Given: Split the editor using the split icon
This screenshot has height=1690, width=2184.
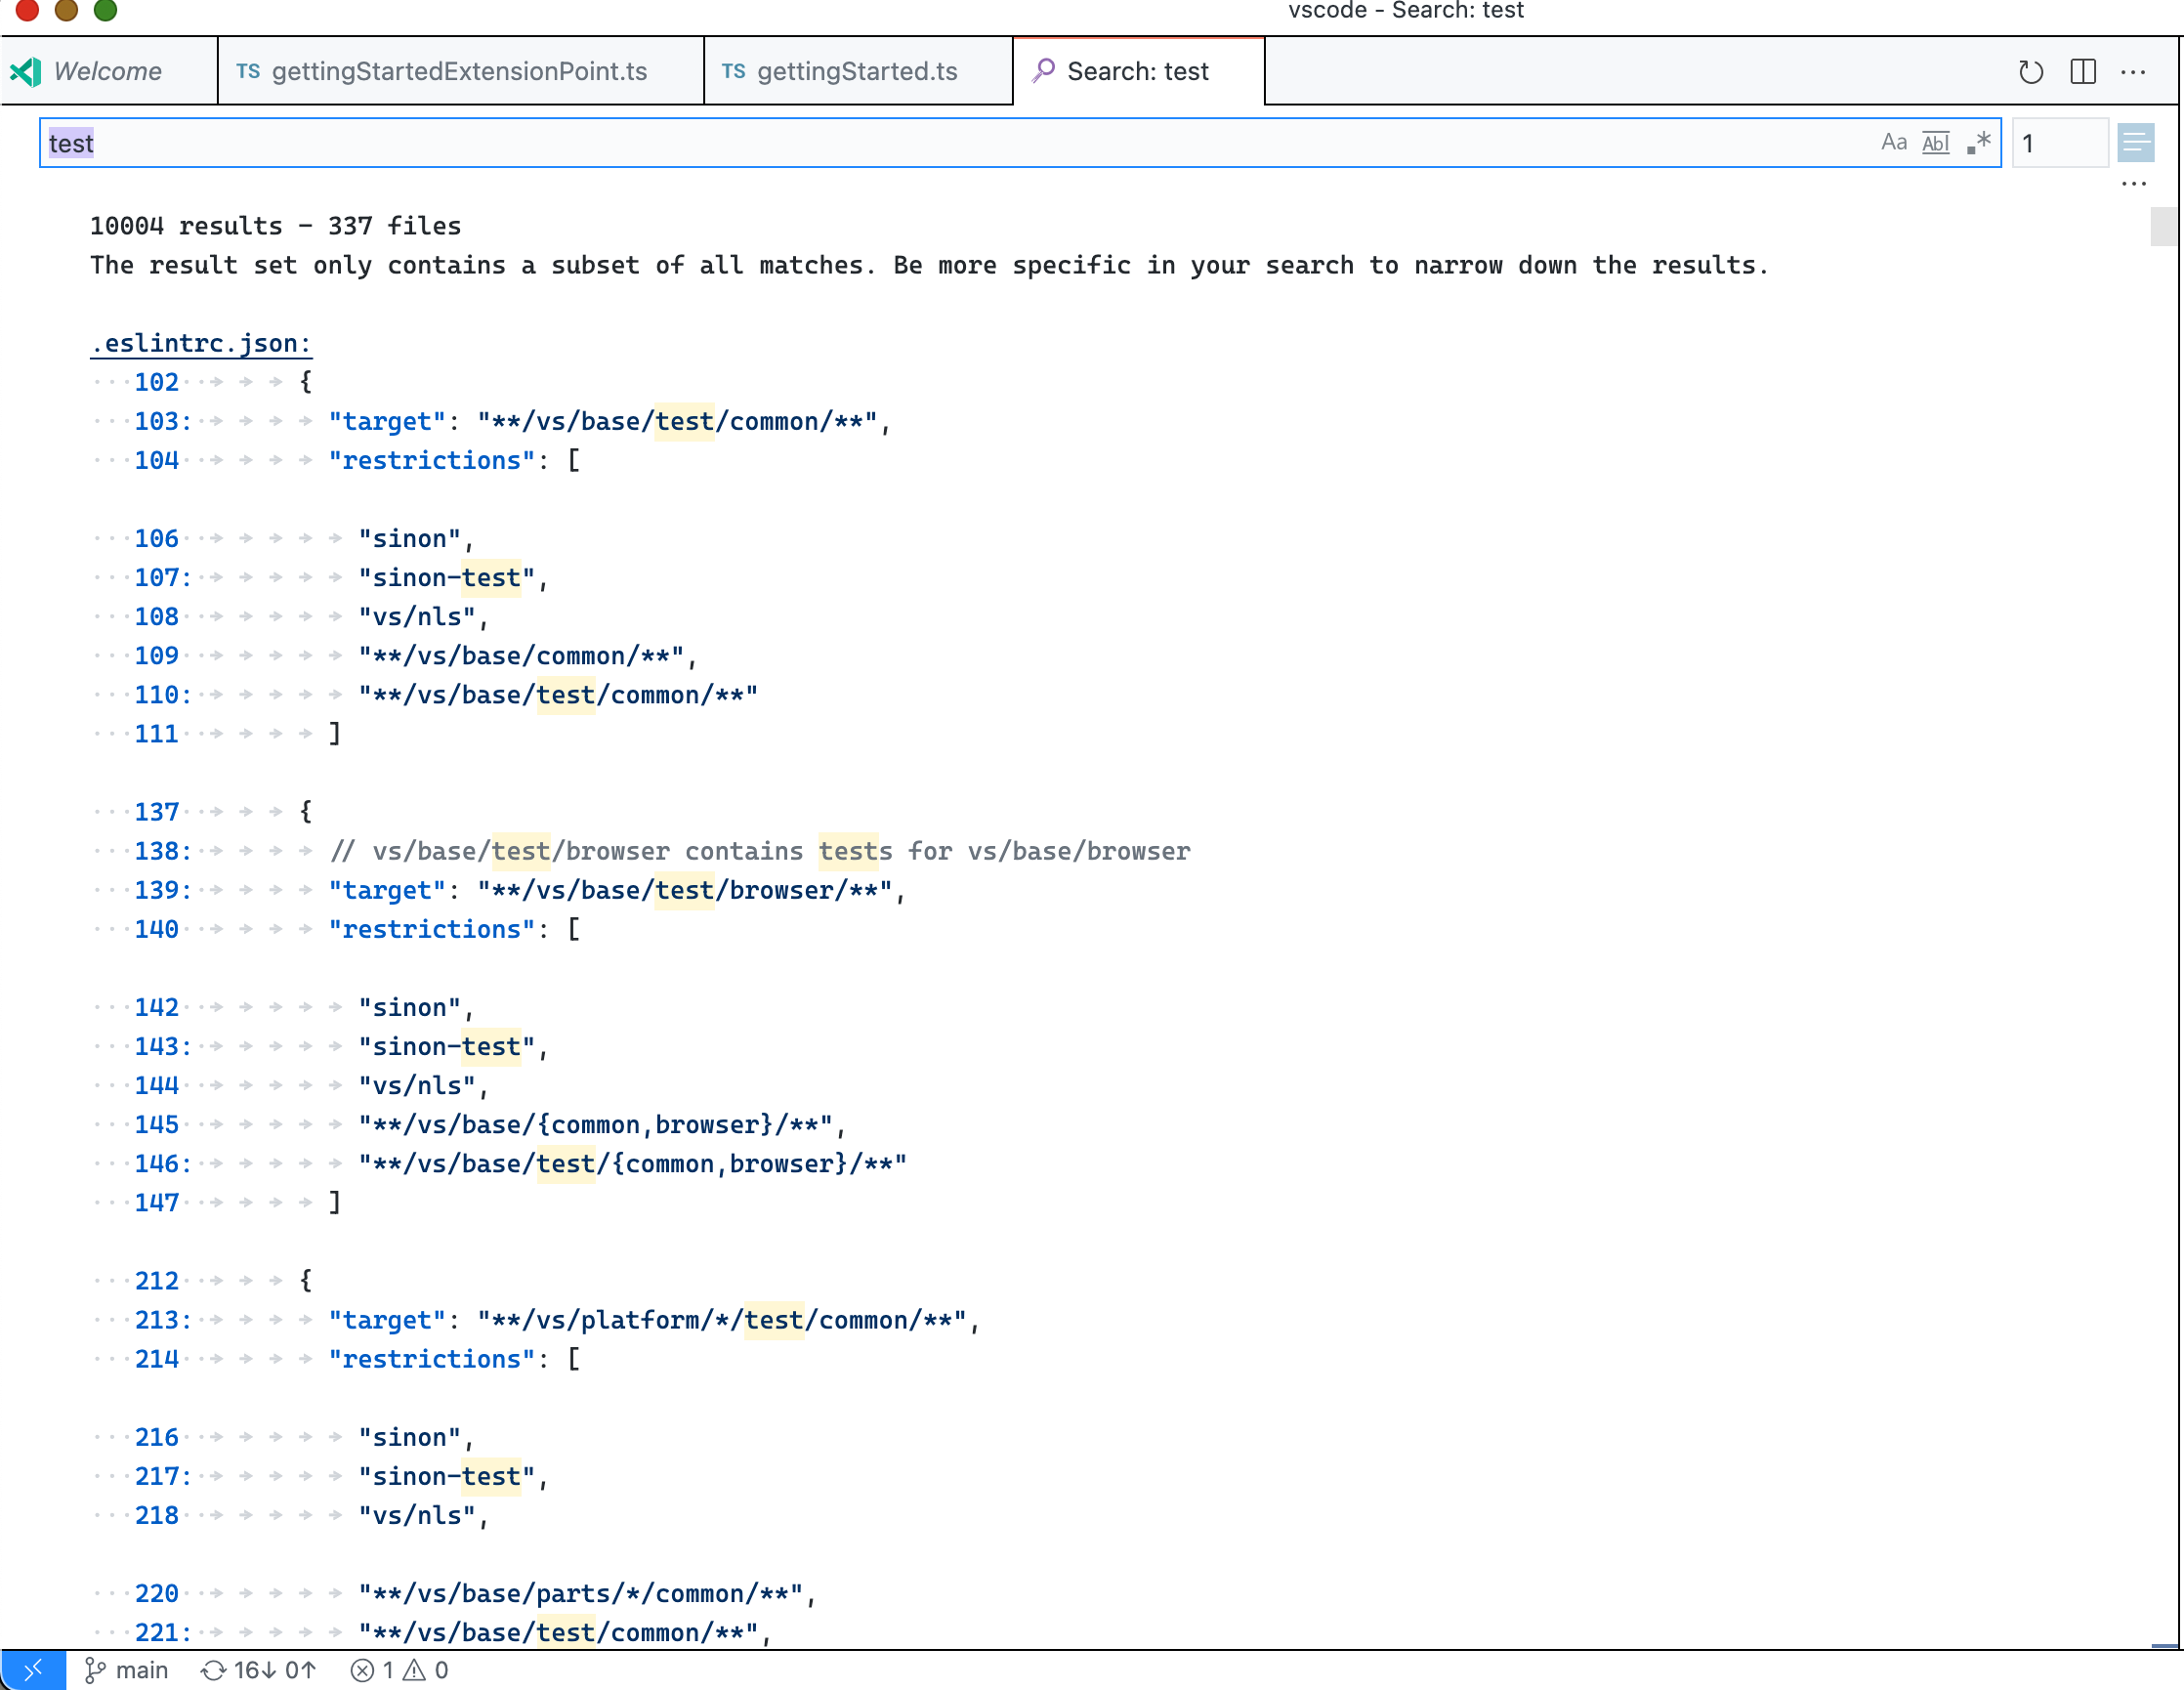Looking at the screenshot, I should [2083, 71].
